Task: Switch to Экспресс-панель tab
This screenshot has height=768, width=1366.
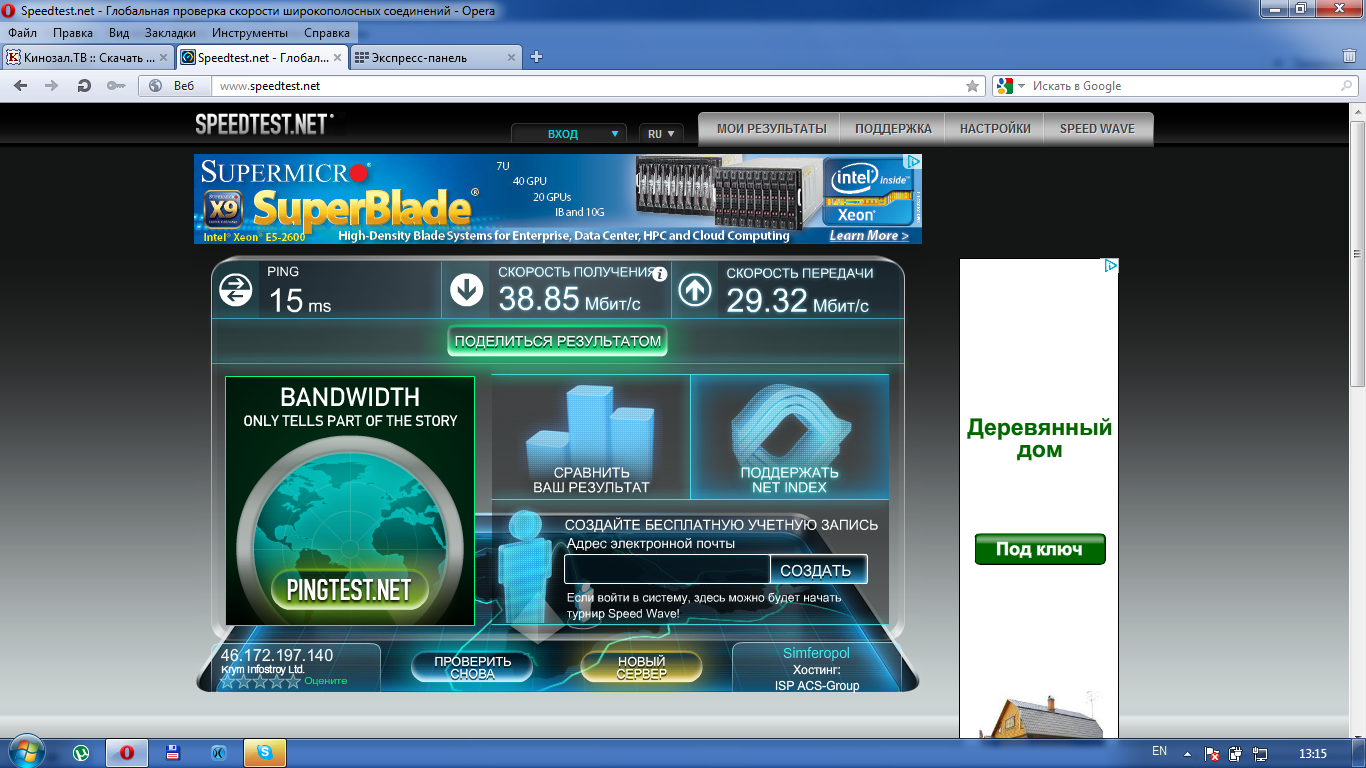Action: tap(436, 57)
